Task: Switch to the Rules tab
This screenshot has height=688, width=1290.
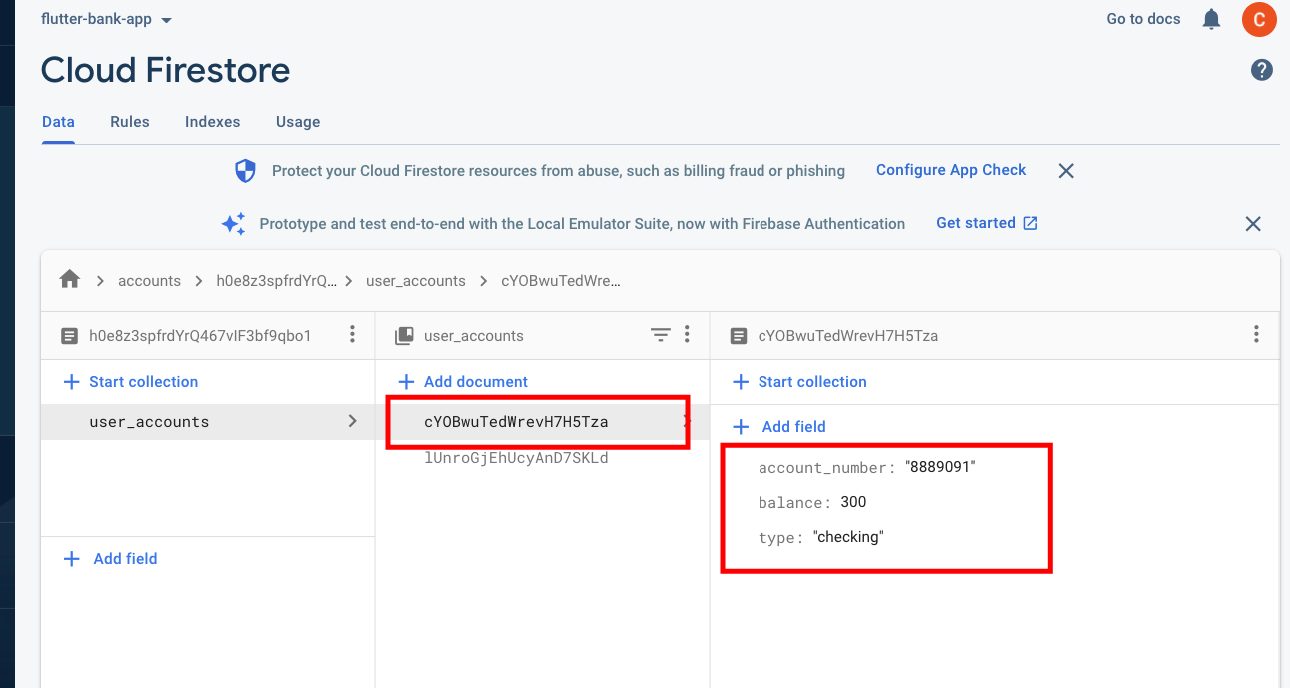Action: point(130,122)
